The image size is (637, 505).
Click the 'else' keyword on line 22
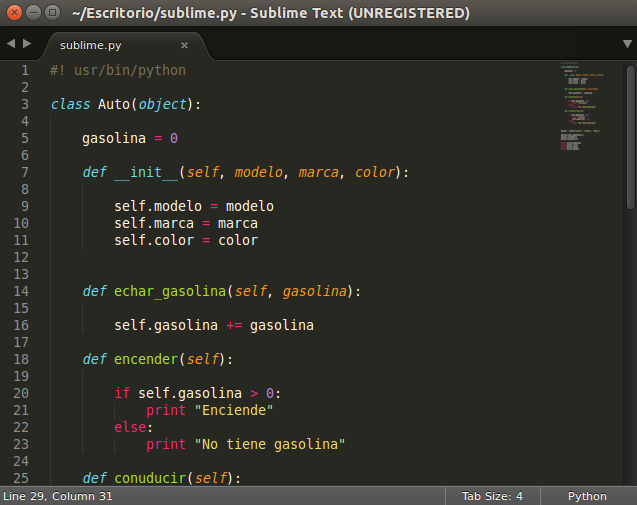coord(130,427)
